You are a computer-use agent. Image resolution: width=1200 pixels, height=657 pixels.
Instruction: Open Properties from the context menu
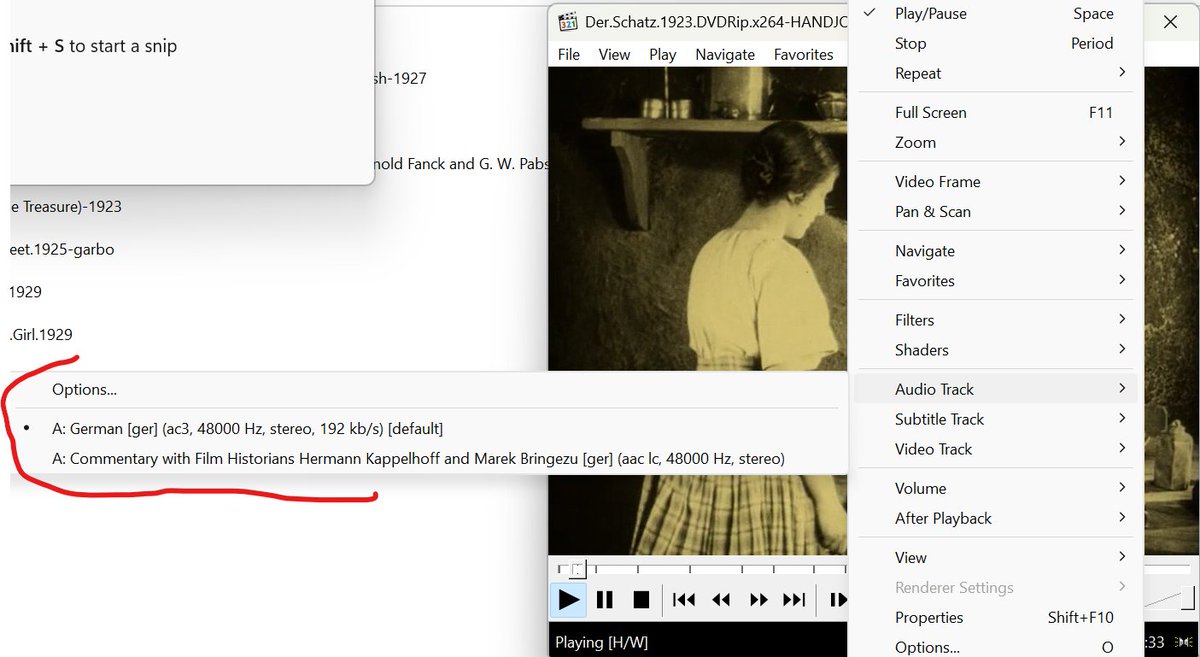995,617
